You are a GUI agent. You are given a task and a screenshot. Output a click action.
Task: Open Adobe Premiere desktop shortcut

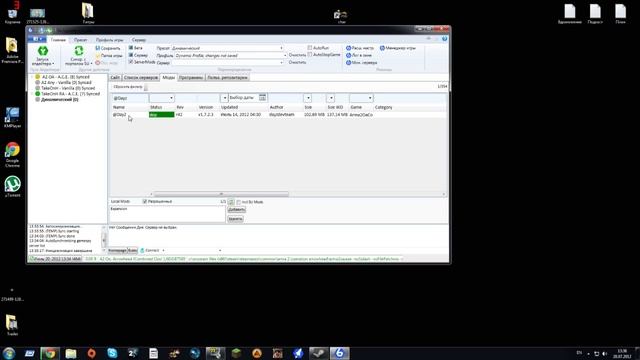[12, 50]
